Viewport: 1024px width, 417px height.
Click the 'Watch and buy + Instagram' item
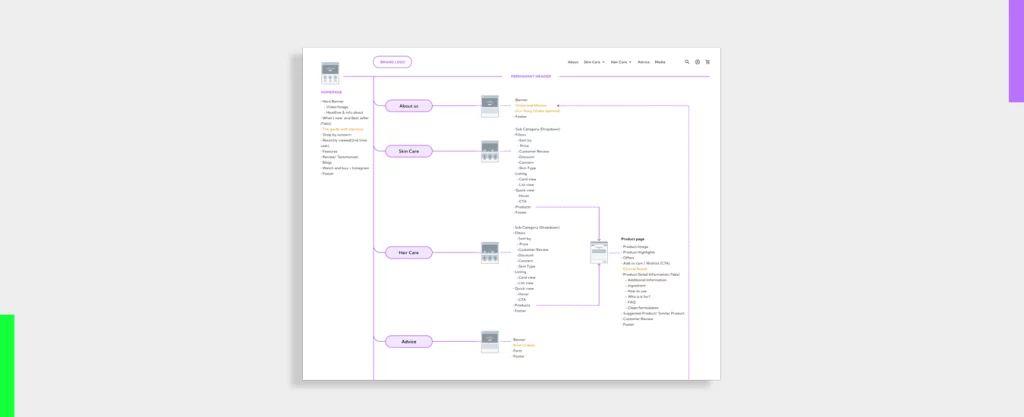click(345, 168)
